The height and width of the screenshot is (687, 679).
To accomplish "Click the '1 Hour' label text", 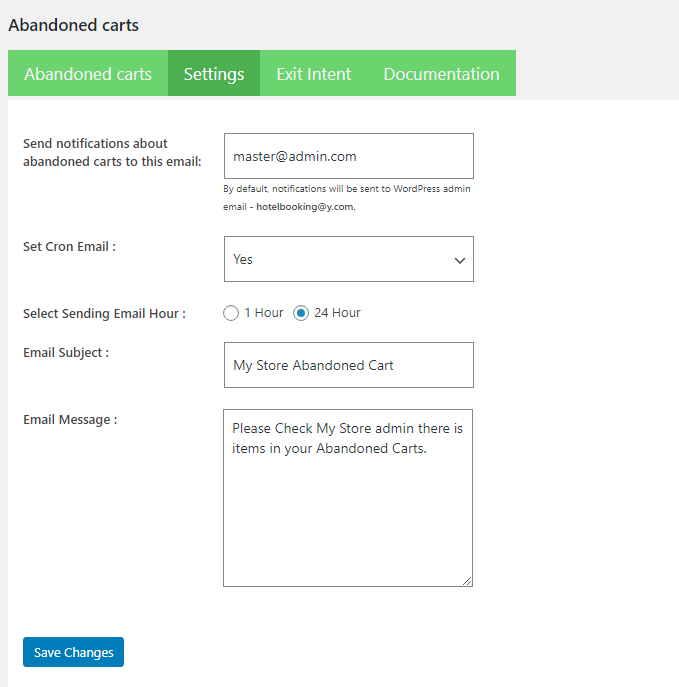I will pyautogui.click(x=264, y=313).
